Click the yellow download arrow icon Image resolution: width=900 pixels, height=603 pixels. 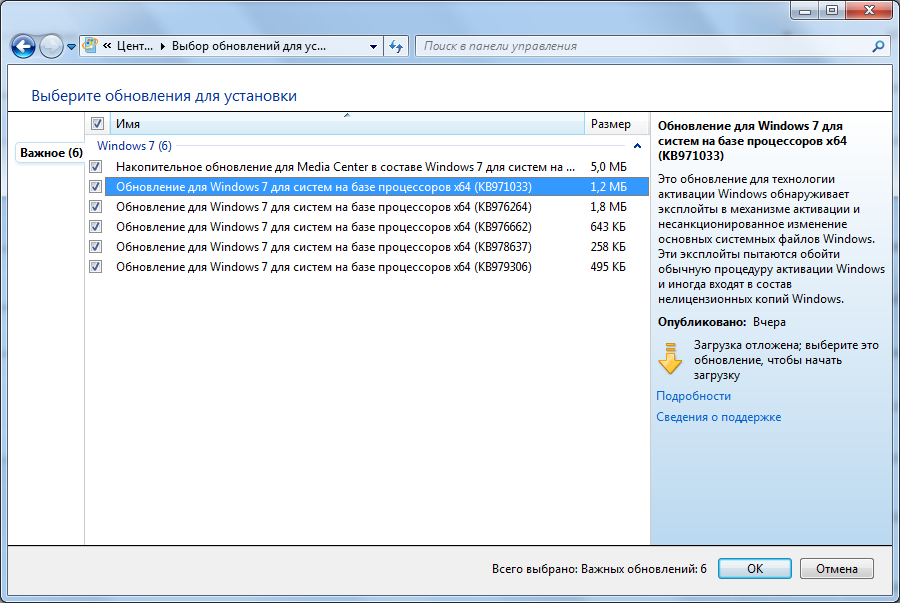pos(670,359)
